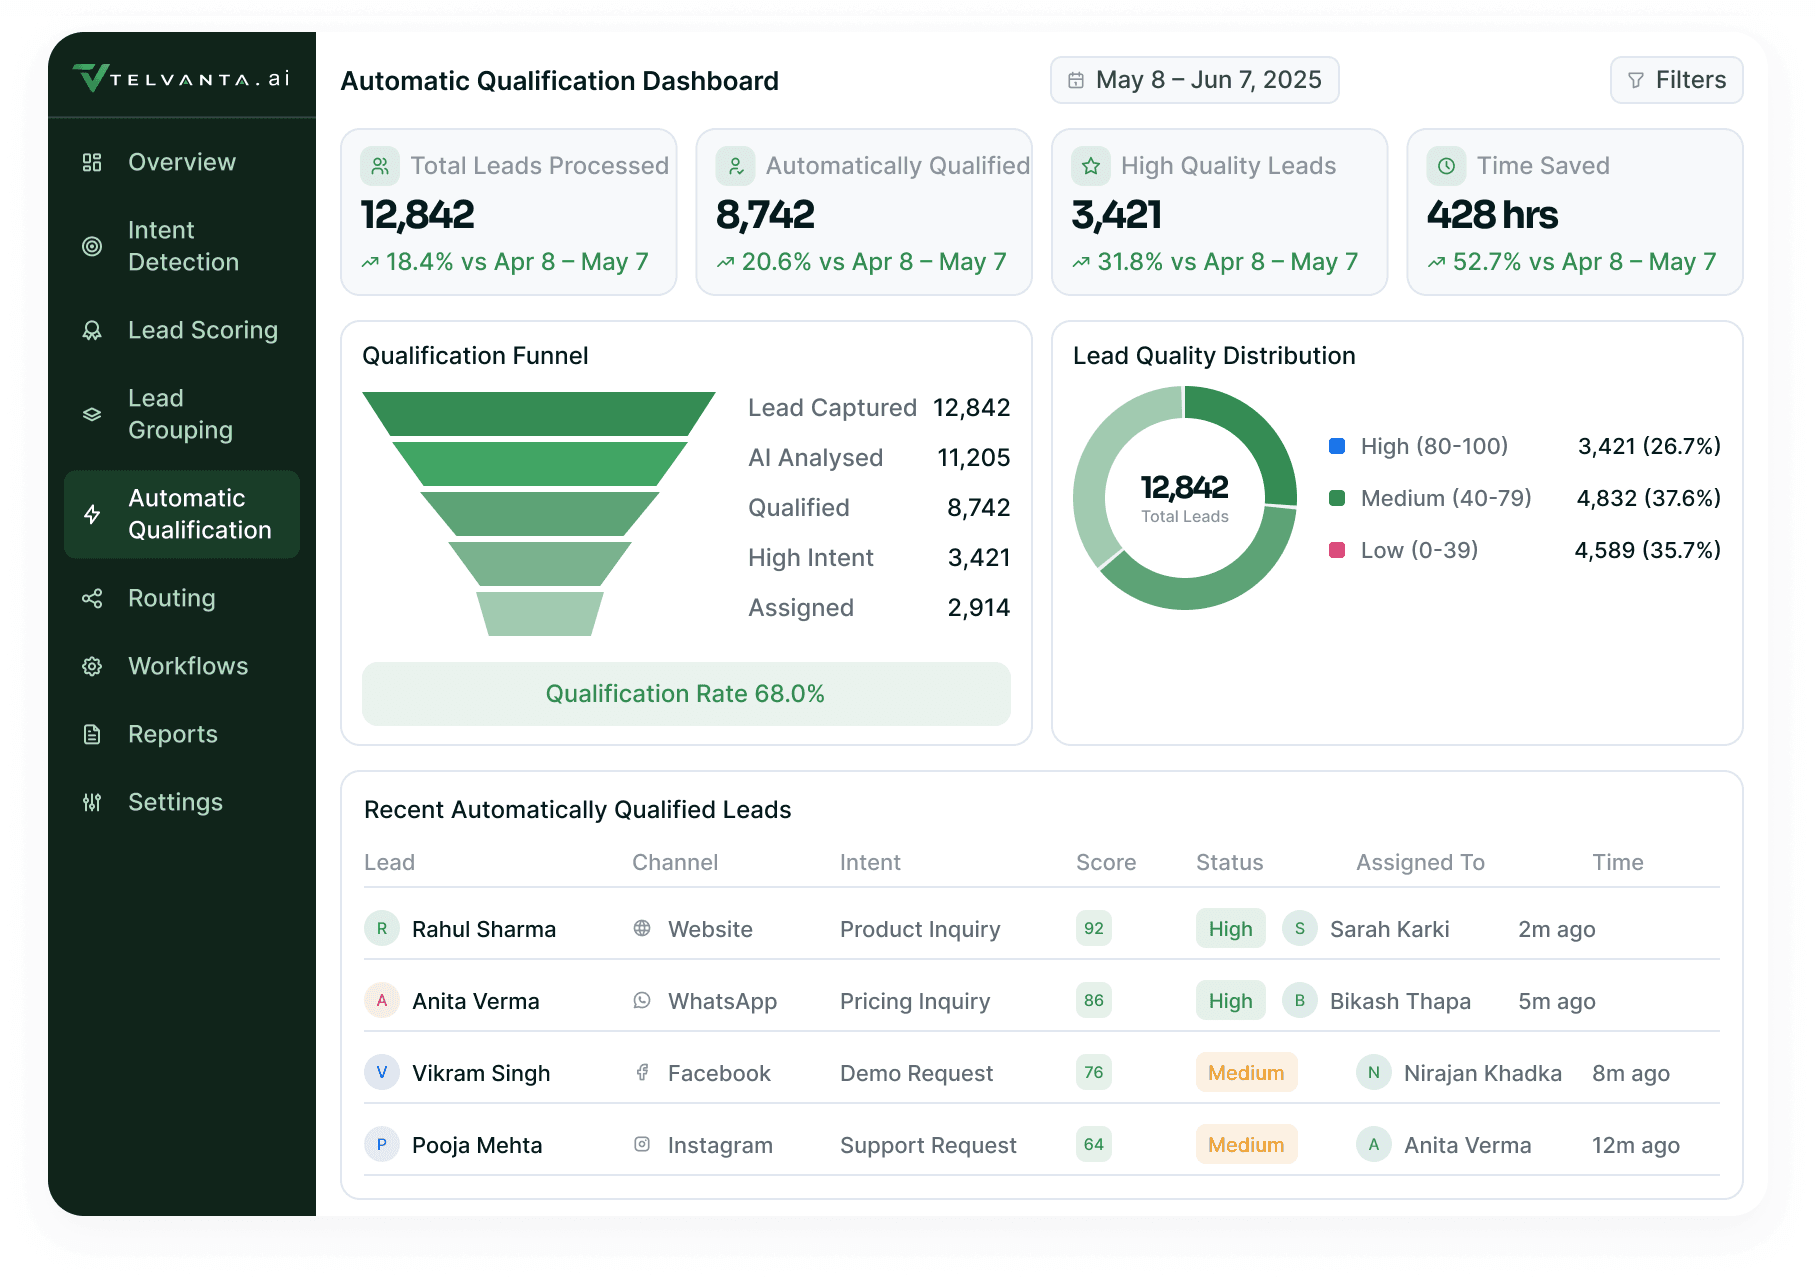Click the Intent Detection target icon

(92, 246)
